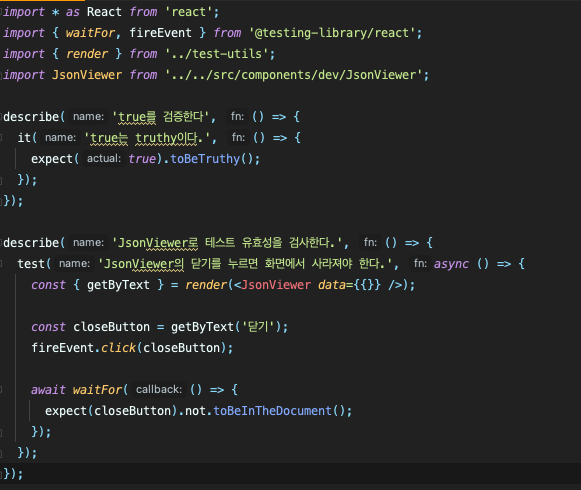Click the 'not' modifier
Viewport: 581px width, 490px height.
click(195, 411)
